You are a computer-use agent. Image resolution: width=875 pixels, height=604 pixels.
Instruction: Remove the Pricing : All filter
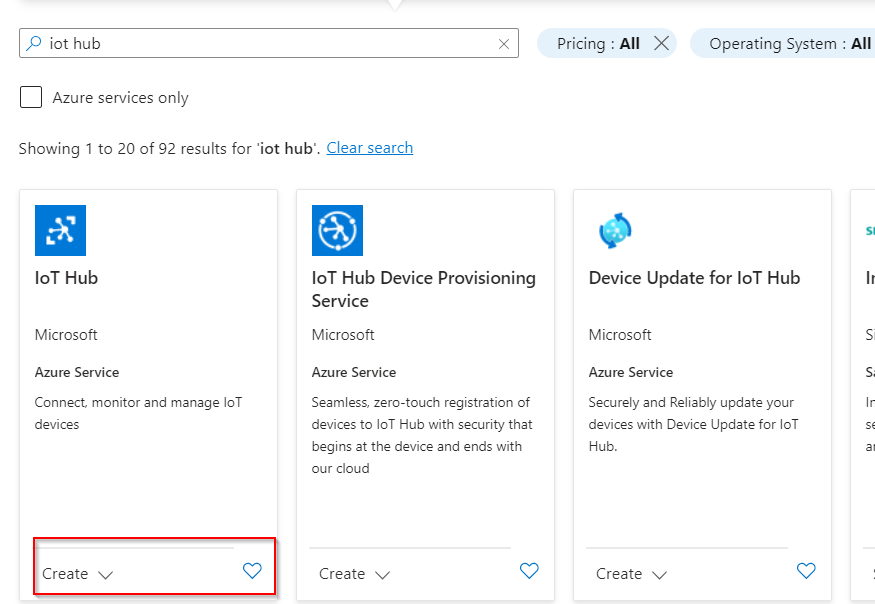pyautogui.click(x=661, y=43)
